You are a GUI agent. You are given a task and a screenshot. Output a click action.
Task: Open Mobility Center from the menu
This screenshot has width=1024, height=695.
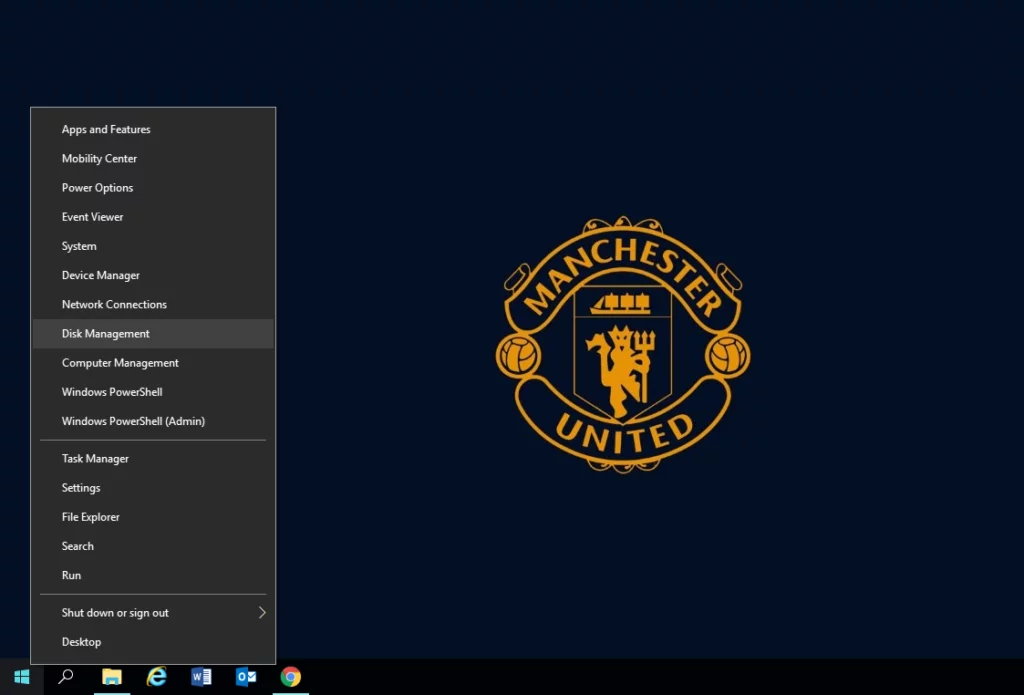click(x=99, y=159)
